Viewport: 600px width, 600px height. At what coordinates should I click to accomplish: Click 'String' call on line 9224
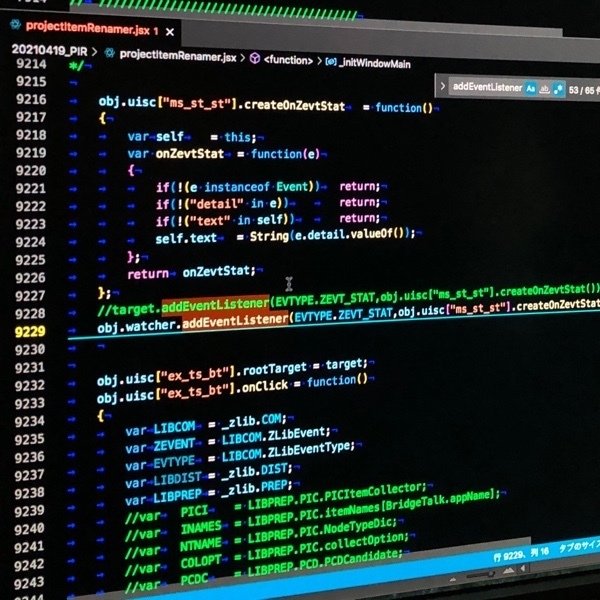point(269,236)
